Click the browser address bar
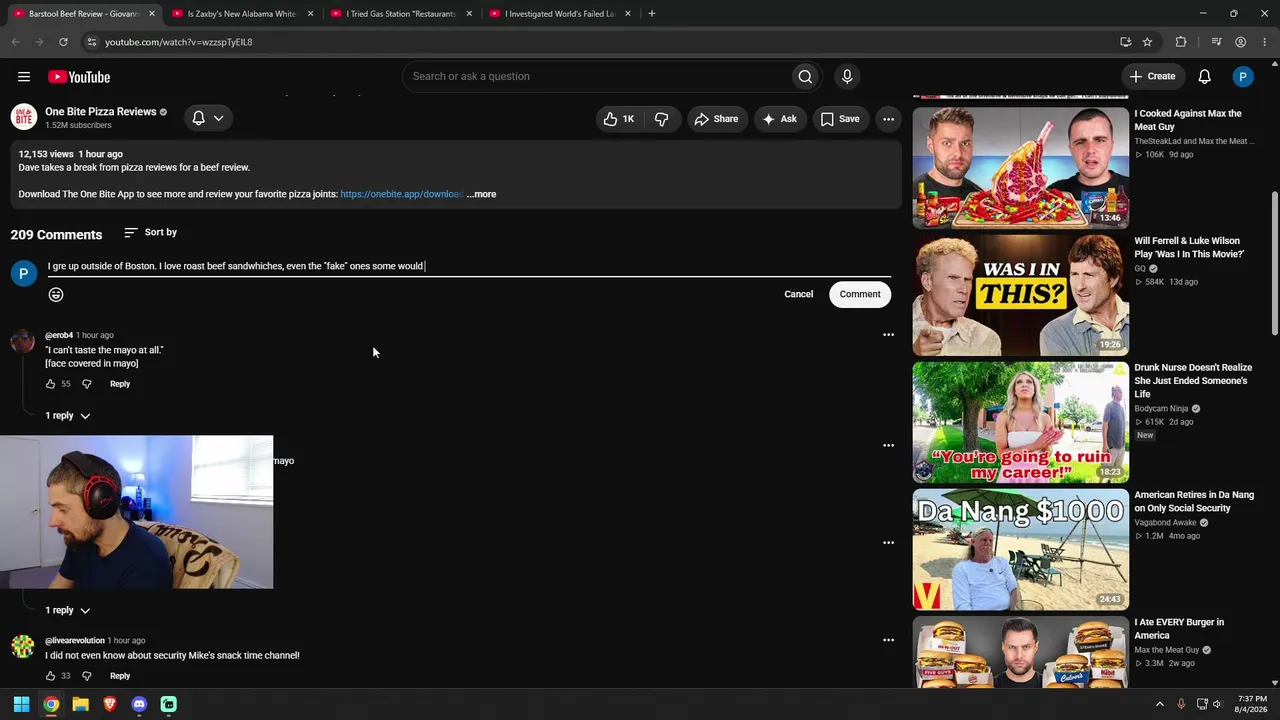 click(x=600, y=42)
